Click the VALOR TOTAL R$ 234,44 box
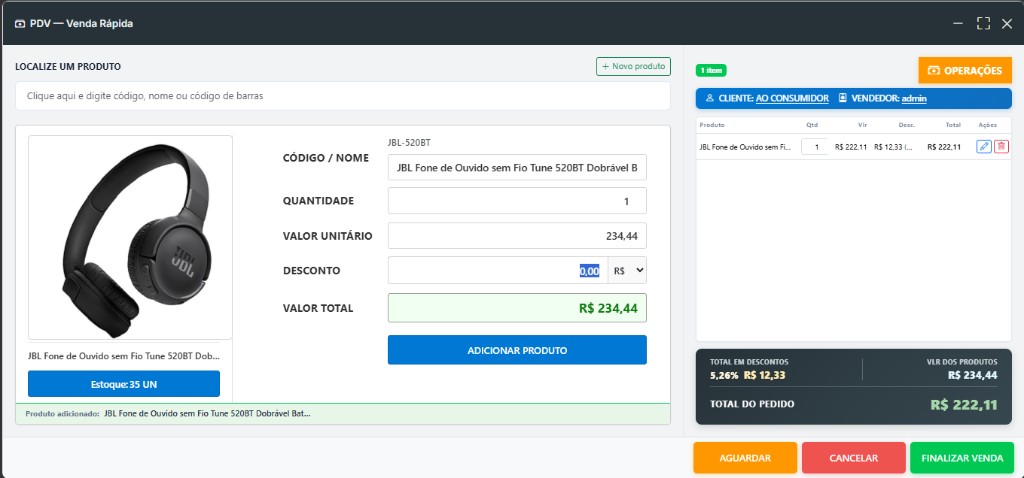The image size is (1024, 478). pos(517,308)
